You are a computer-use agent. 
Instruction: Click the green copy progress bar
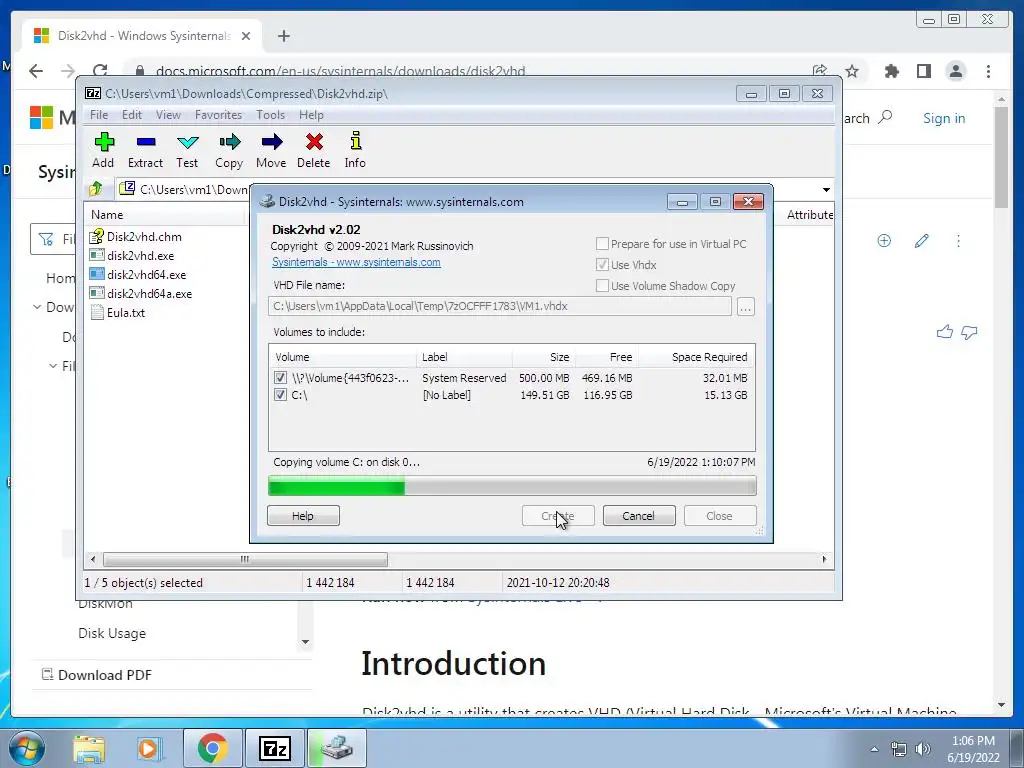pyautogui.click(x=336, y=485)
